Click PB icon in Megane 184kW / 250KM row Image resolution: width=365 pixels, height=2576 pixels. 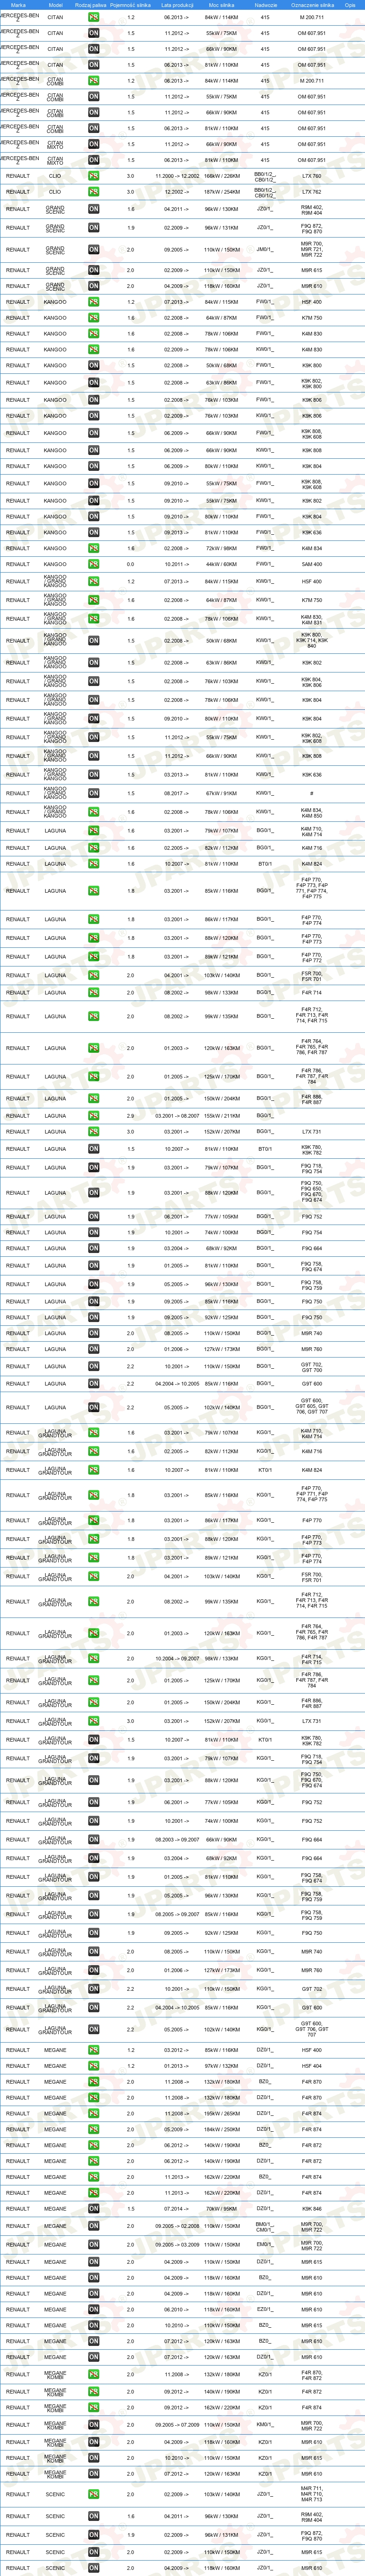pos(93,2130)
